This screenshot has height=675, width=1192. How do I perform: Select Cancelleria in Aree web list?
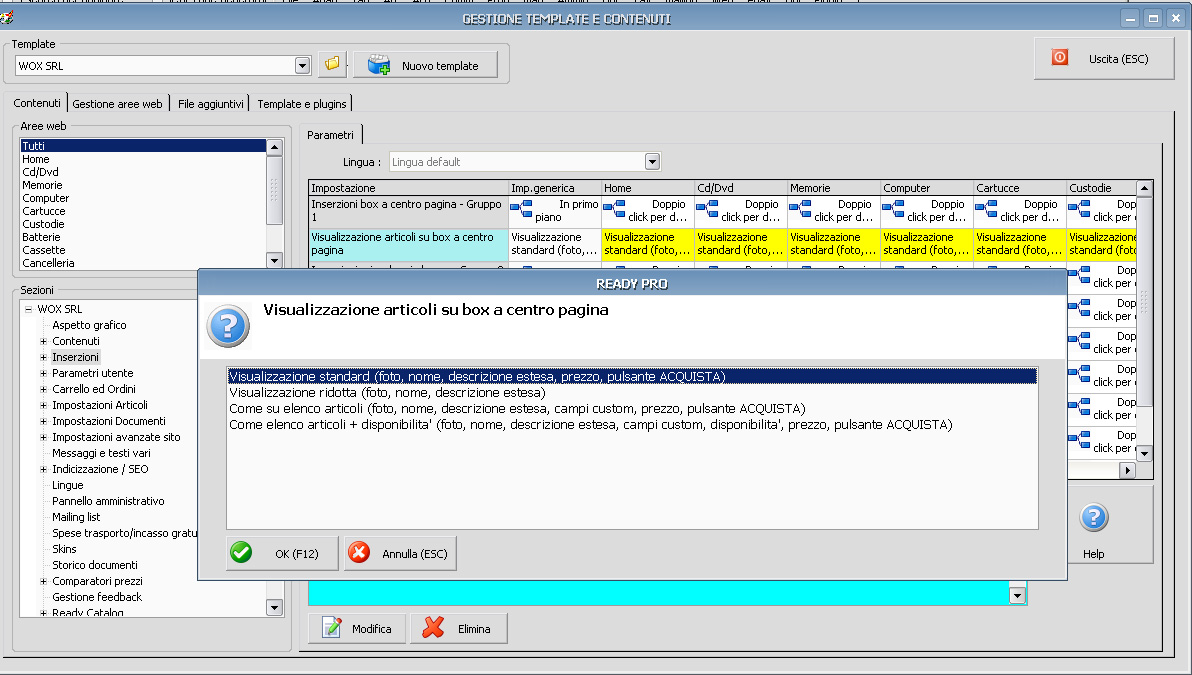tap(143, 262)
